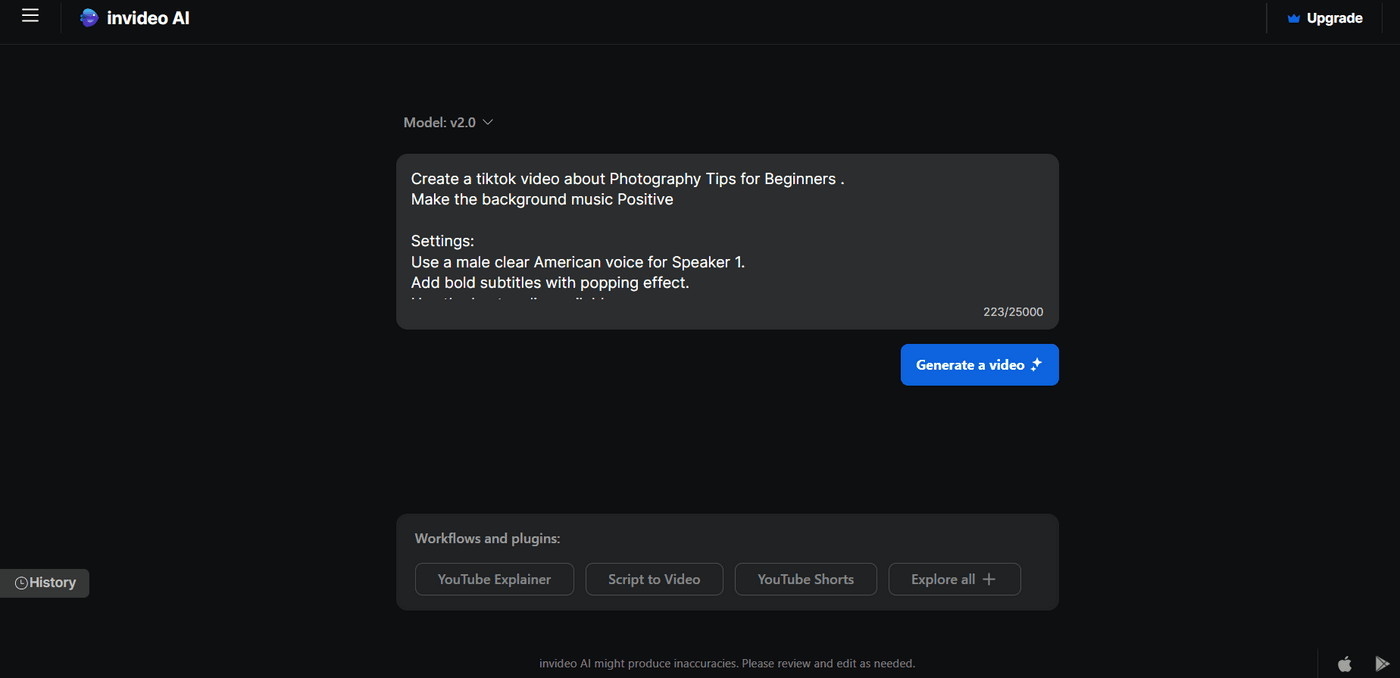Click the 223/25000 character counter

point(1012,311)
